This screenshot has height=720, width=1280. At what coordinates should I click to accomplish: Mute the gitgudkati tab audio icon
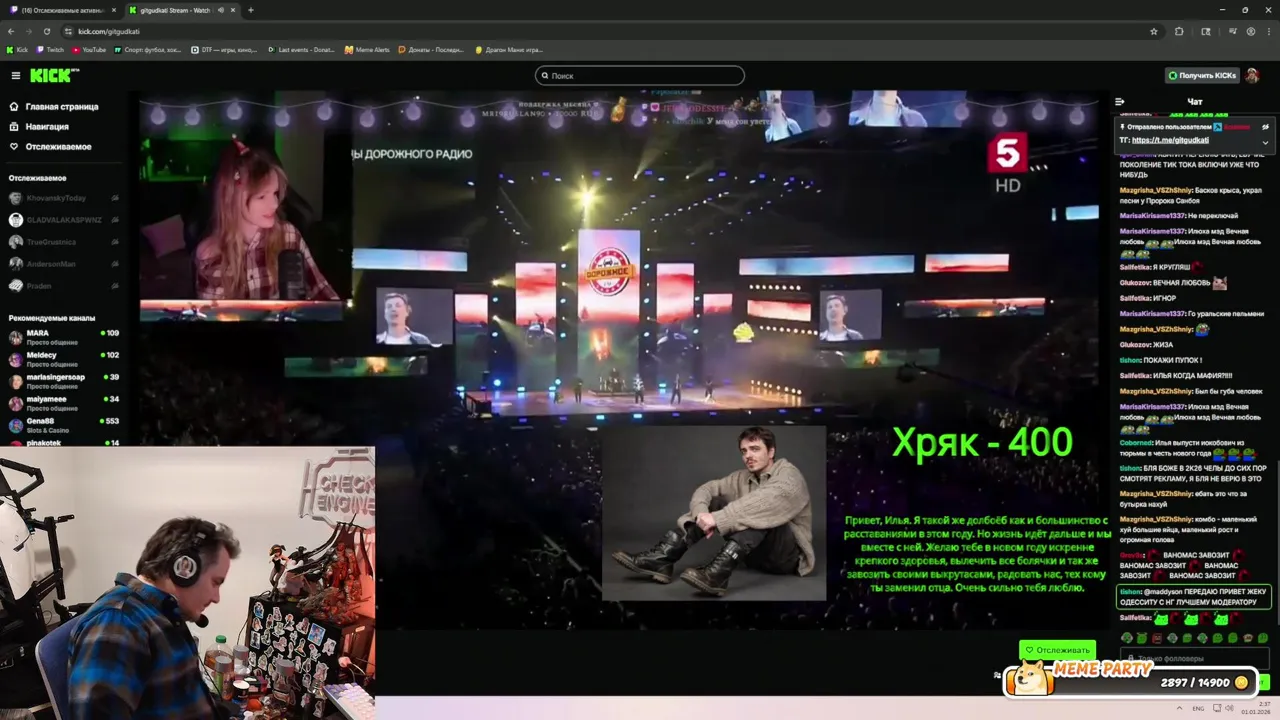[220, 10]
